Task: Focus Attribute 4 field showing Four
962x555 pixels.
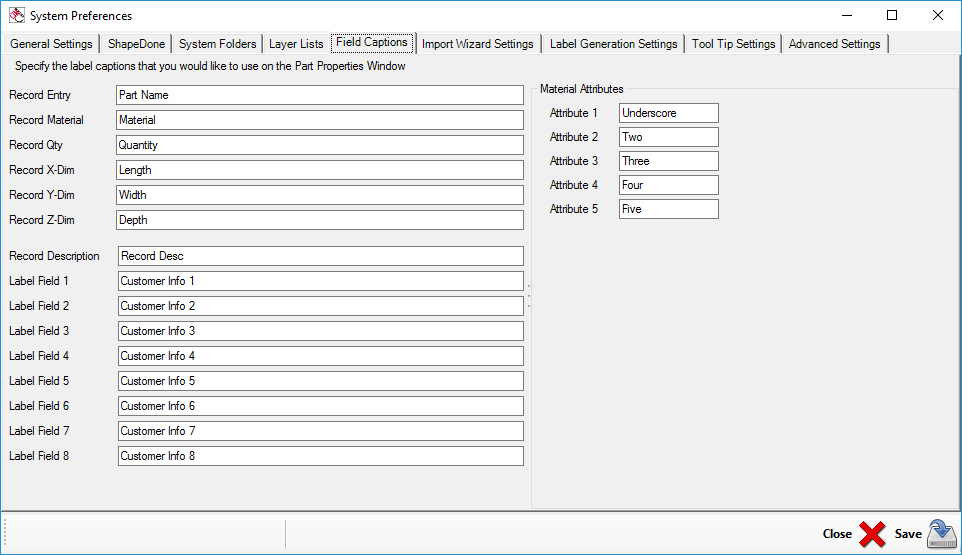Action: click(669, 185)
